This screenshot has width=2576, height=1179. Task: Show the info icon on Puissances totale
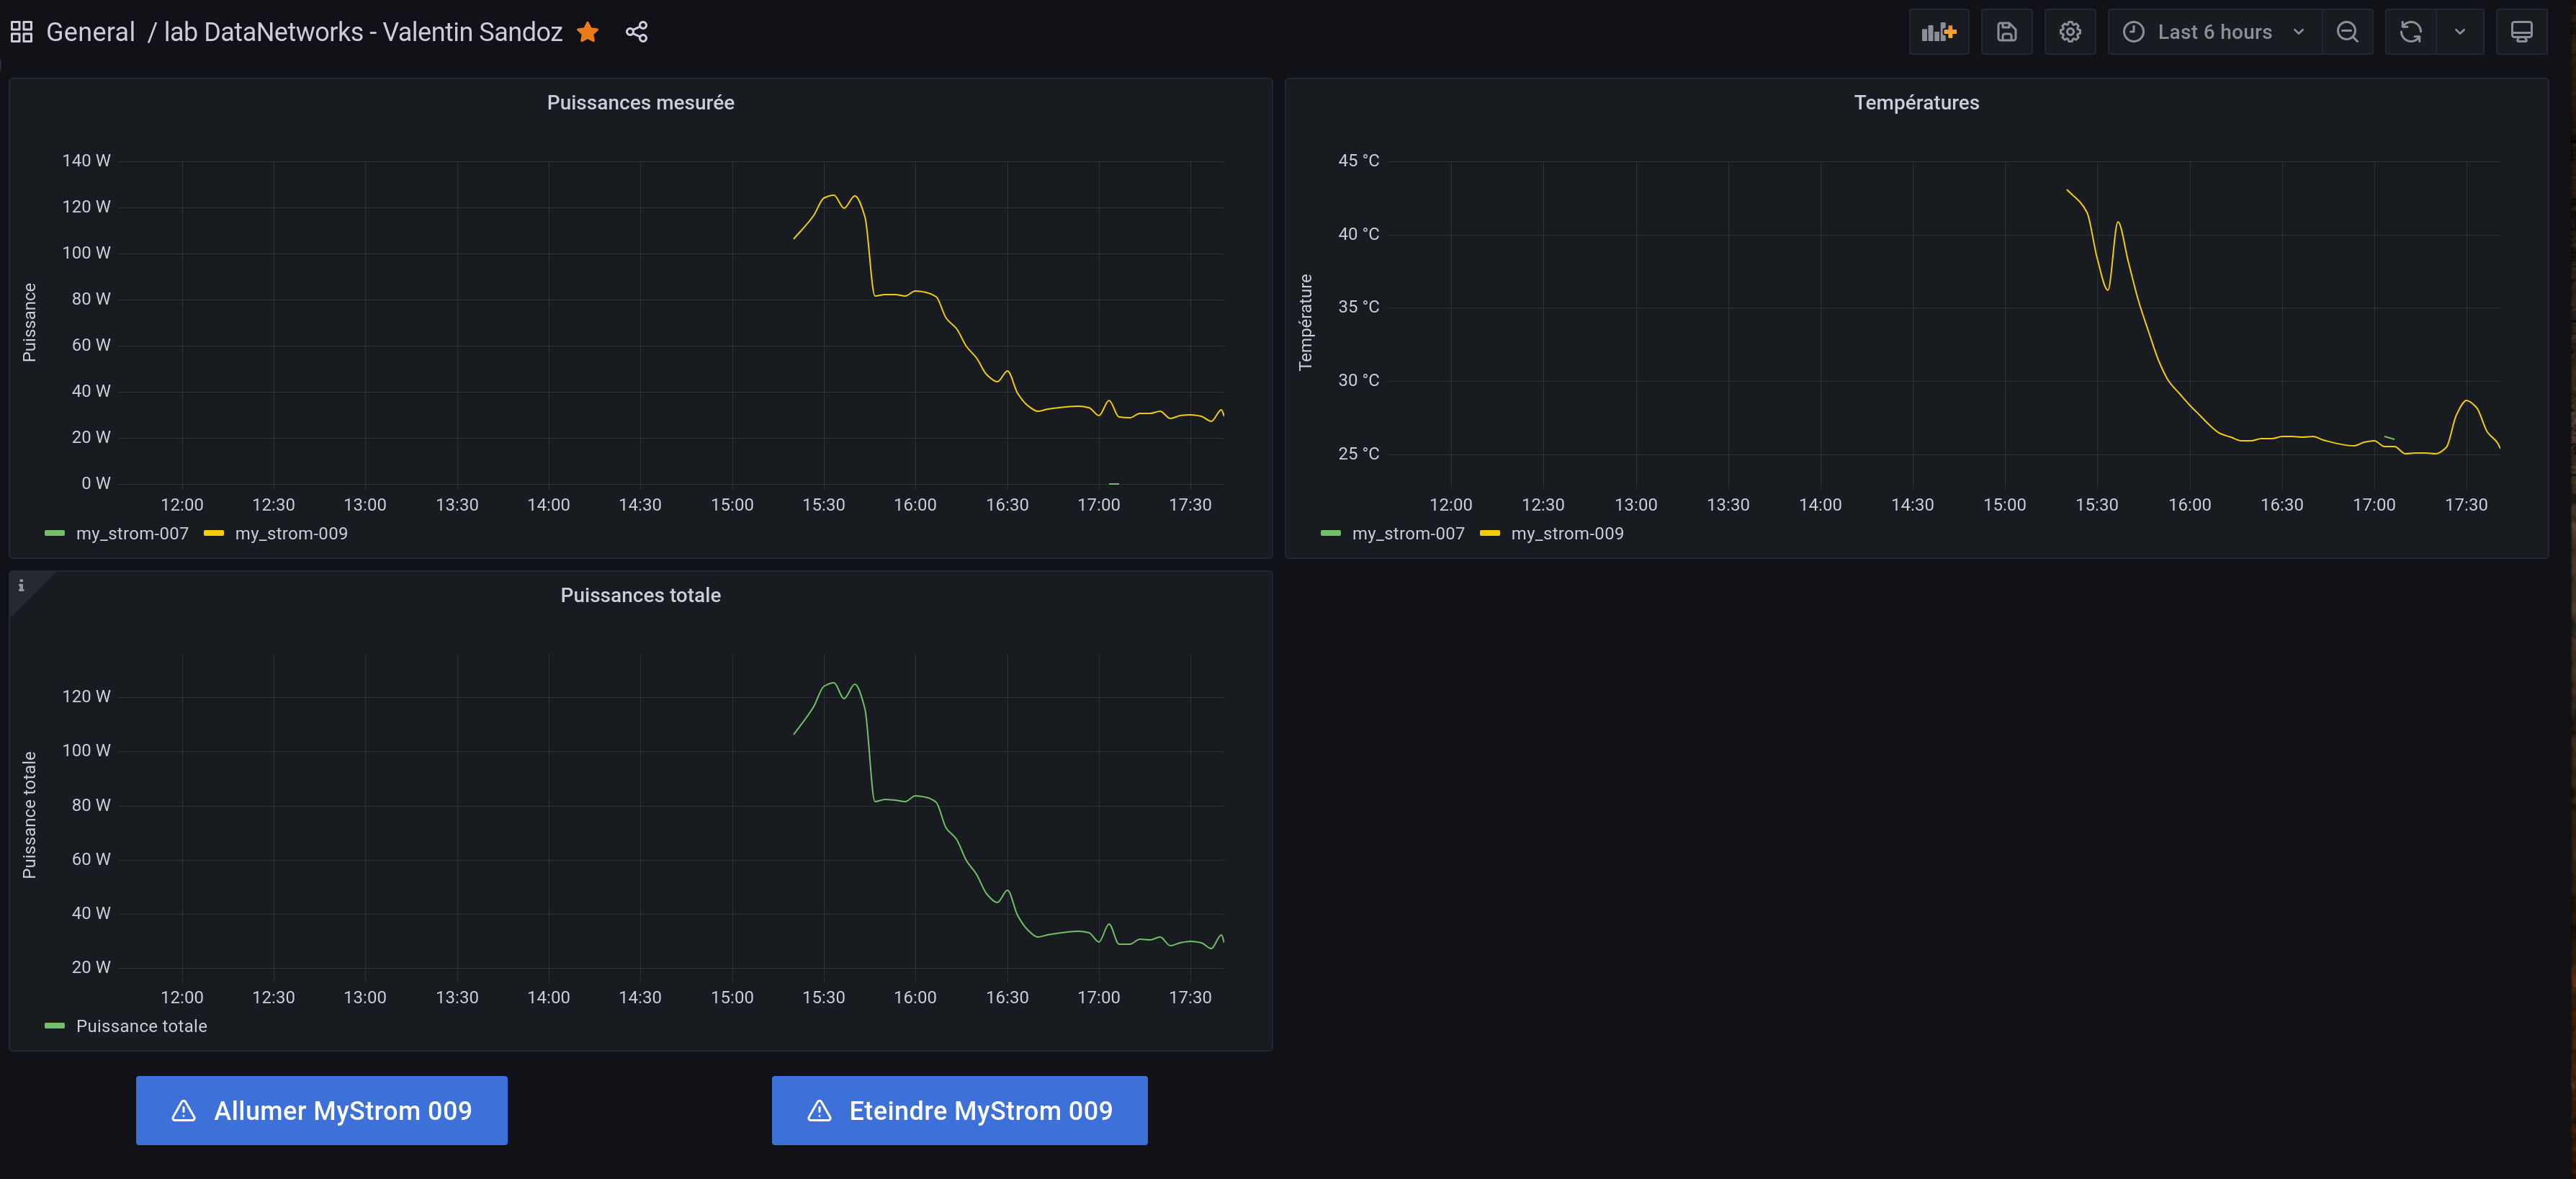(21, 586)
